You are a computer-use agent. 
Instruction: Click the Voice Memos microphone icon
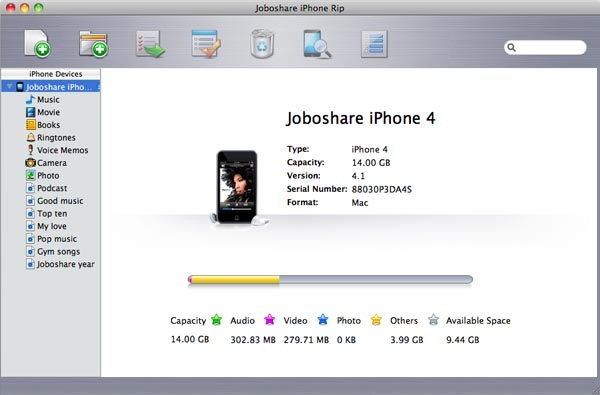tap(30, 150)
